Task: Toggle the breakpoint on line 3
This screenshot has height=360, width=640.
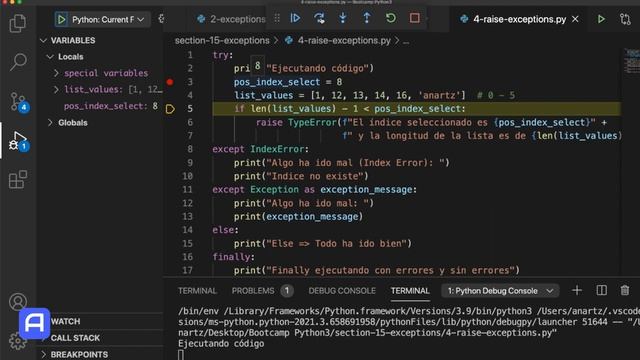Action: tap(170, 82)
